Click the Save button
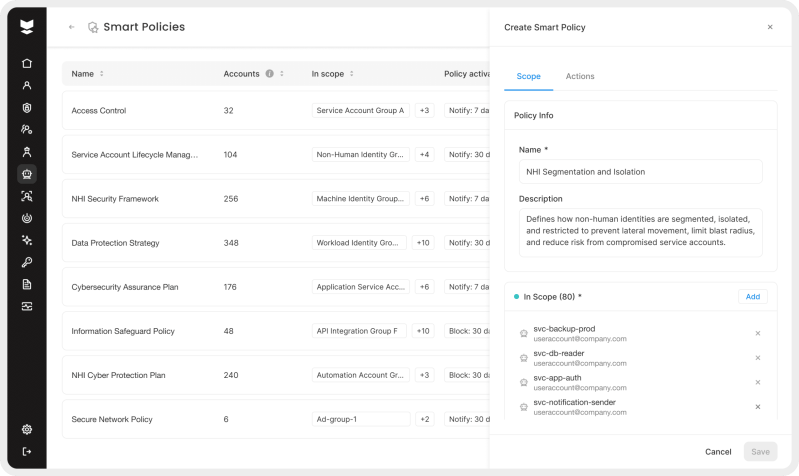Image resolution: width=799 pixels, height=476 pixels. tap(760, 452)
